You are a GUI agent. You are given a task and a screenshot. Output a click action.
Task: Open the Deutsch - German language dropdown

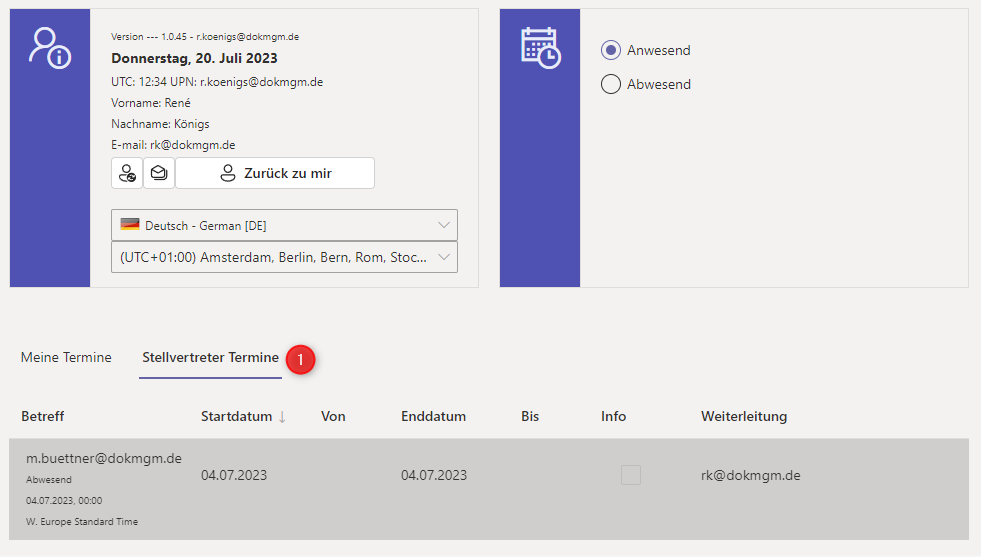coord(285,225)
